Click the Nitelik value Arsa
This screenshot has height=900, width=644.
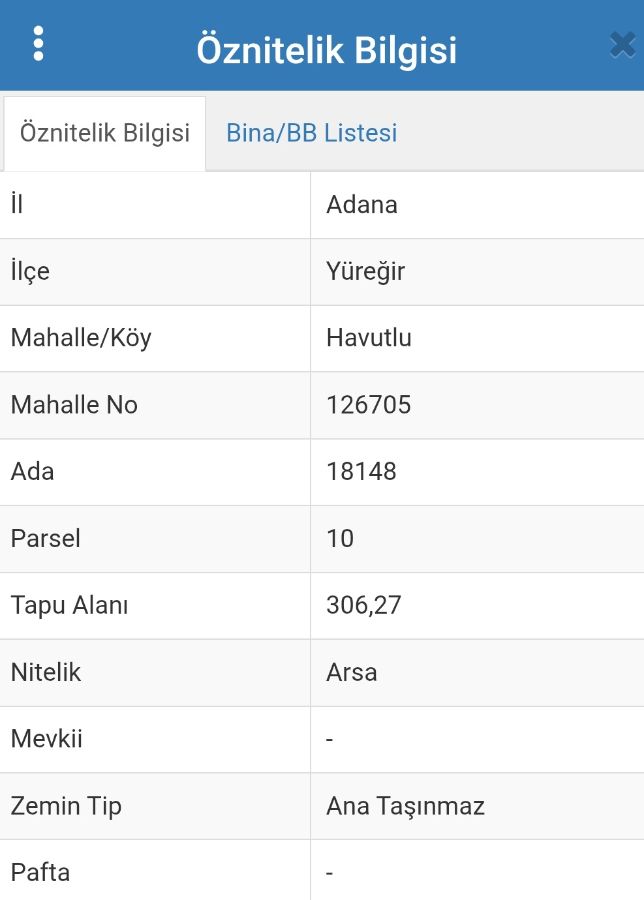352,672
